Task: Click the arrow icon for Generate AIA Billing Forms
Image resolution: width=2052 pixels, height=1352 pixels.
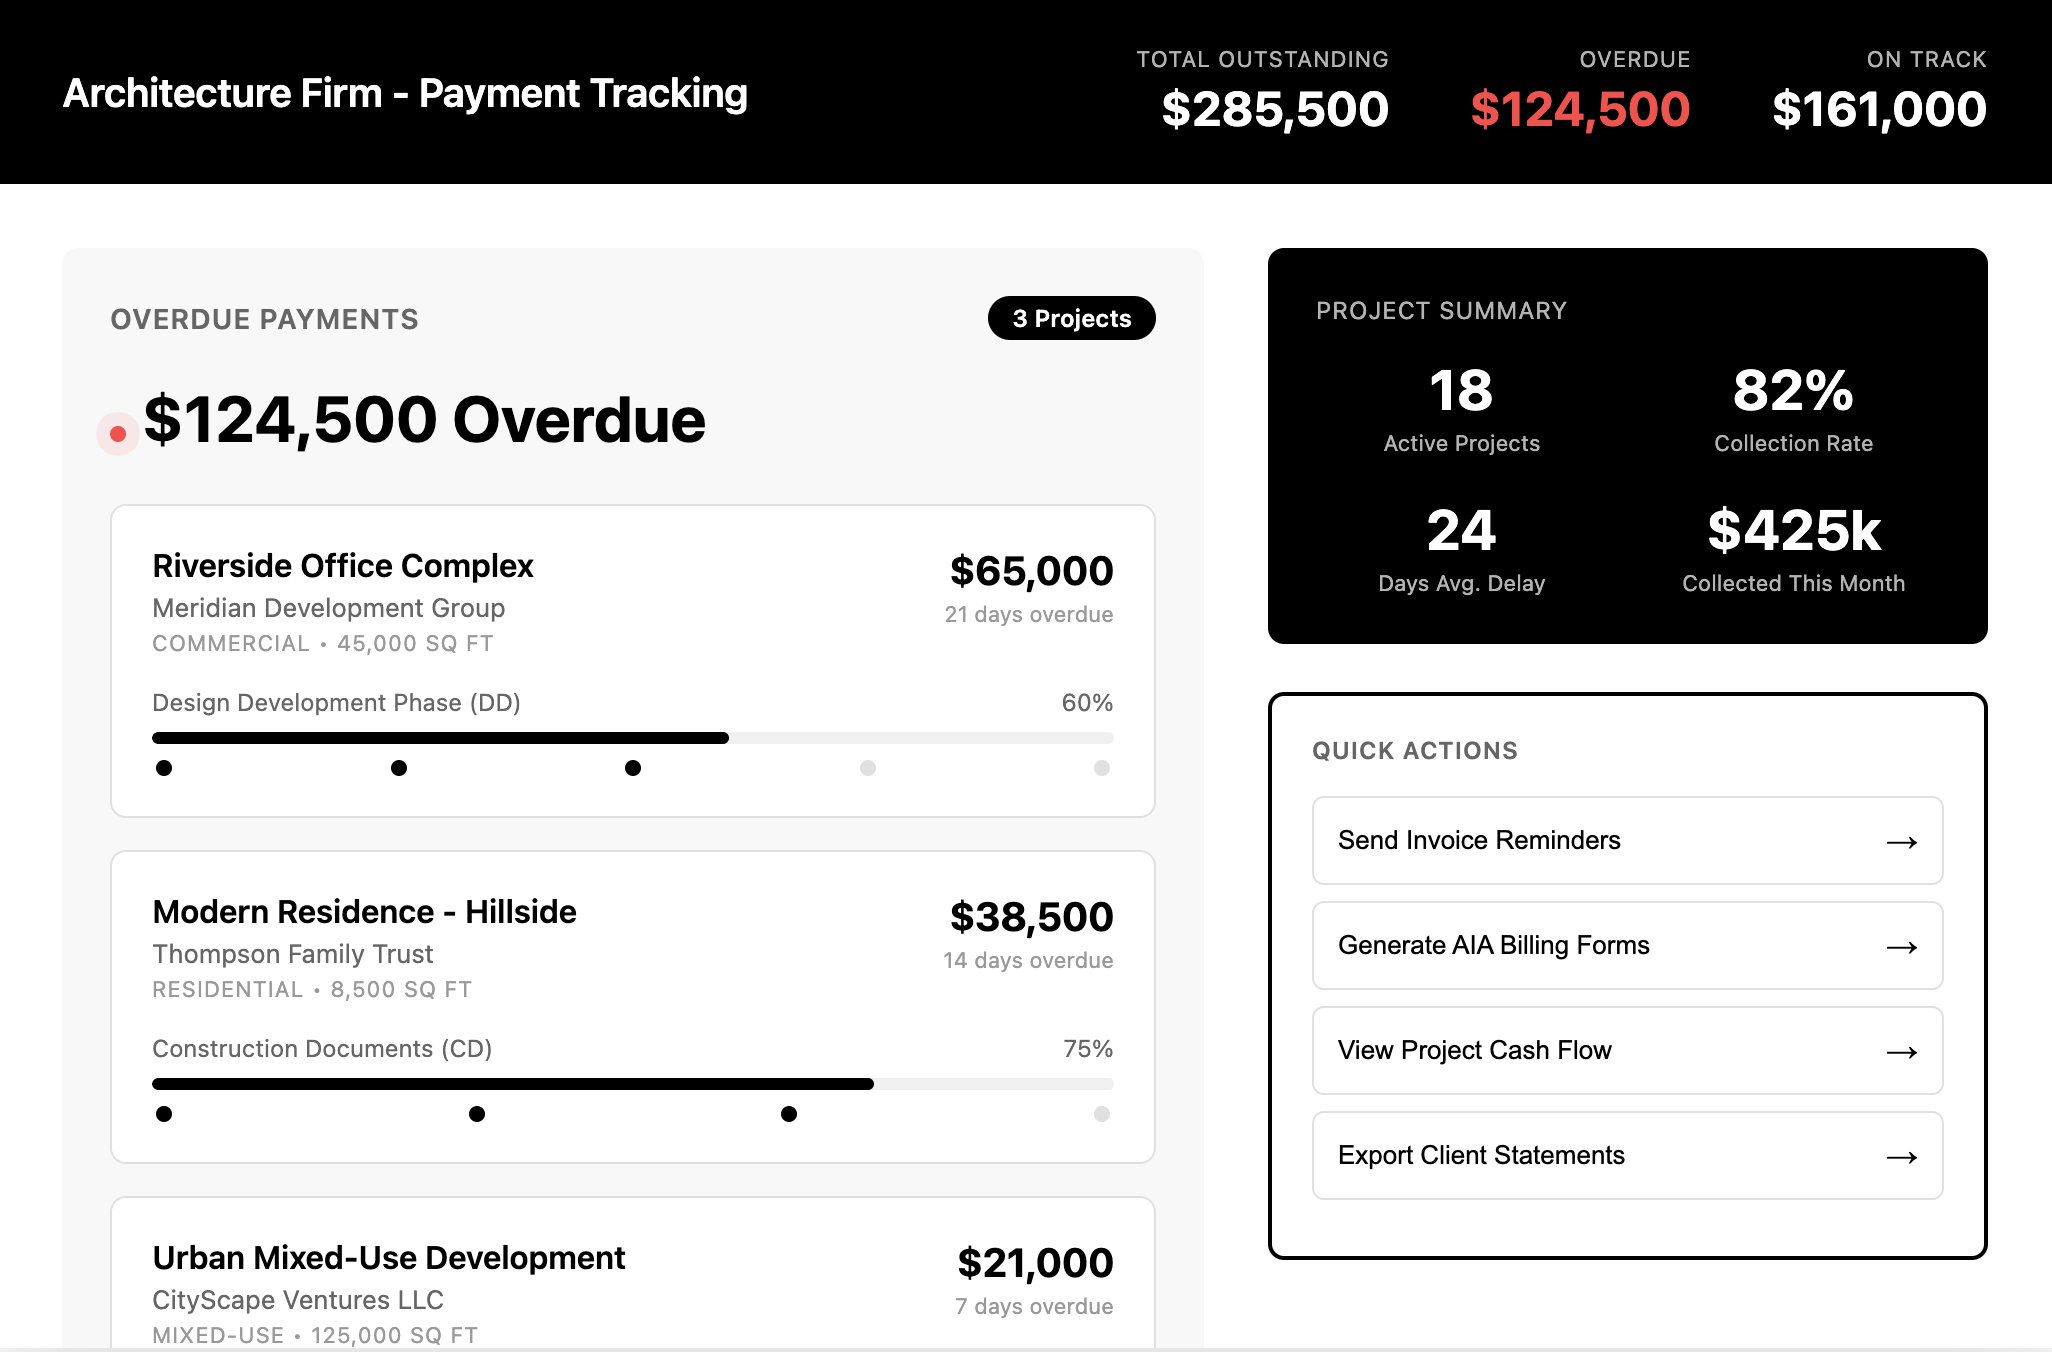Action: tap(1900, 946)
